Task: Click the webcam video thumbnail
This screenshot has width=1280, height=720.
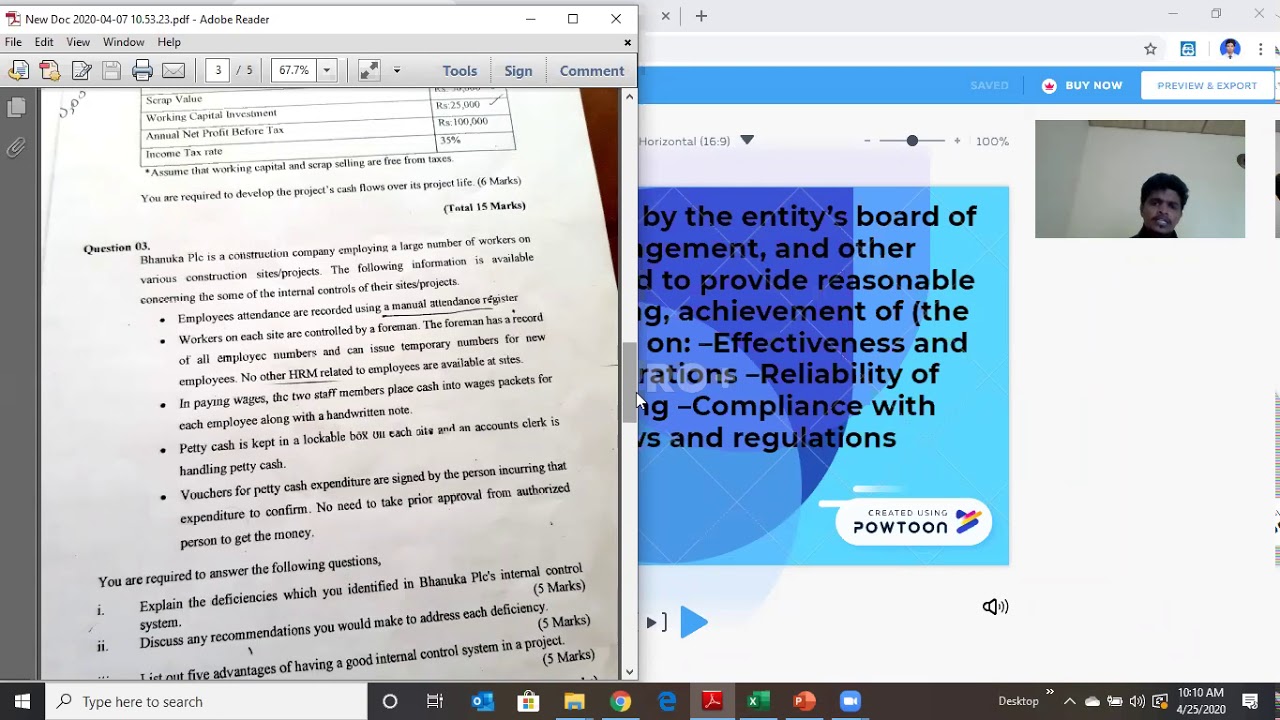Action: 1140,179
